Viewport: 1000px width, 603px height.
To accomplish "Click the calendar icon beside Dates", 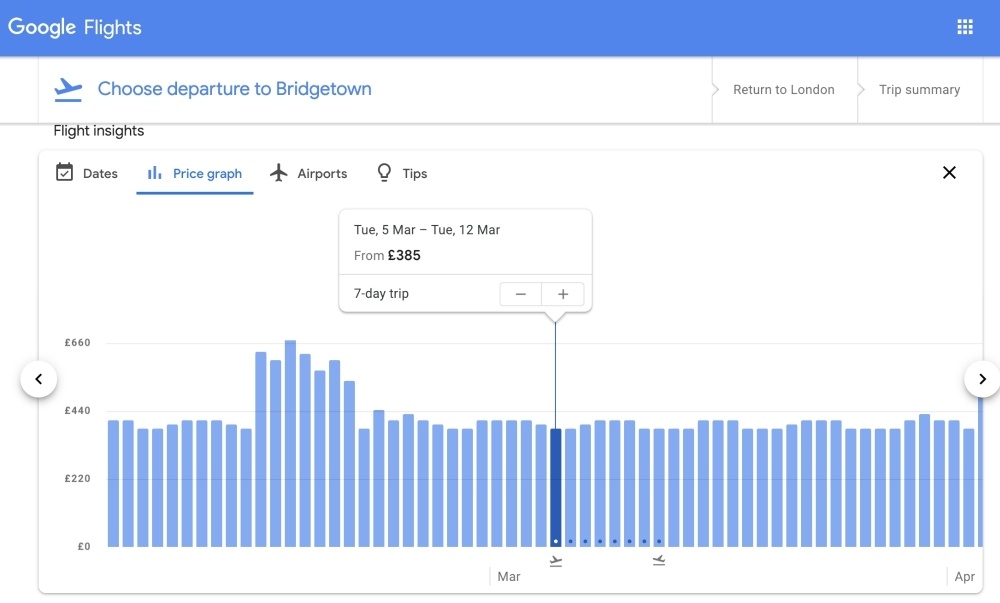I will tap(64, 173).
